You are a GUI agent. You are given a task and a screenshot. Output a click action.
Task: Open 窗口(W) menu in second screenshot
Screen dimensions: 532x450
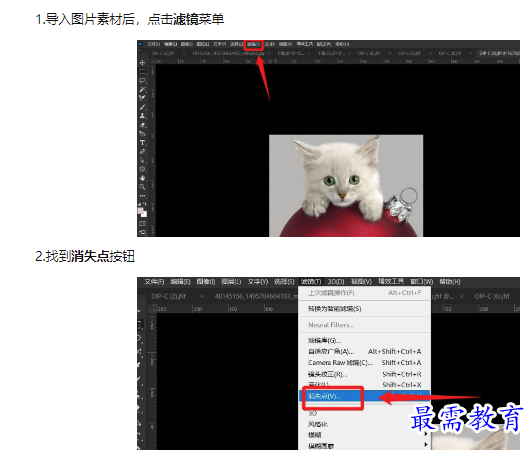[422, 282]
